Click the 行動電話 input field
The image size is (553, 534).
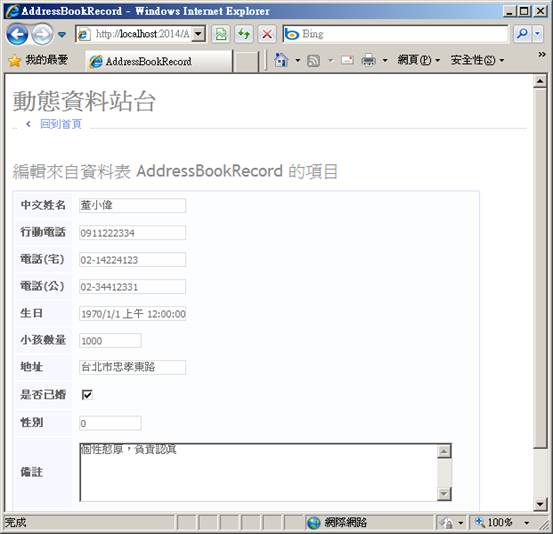pyautogui.click(x=132, y=233)
